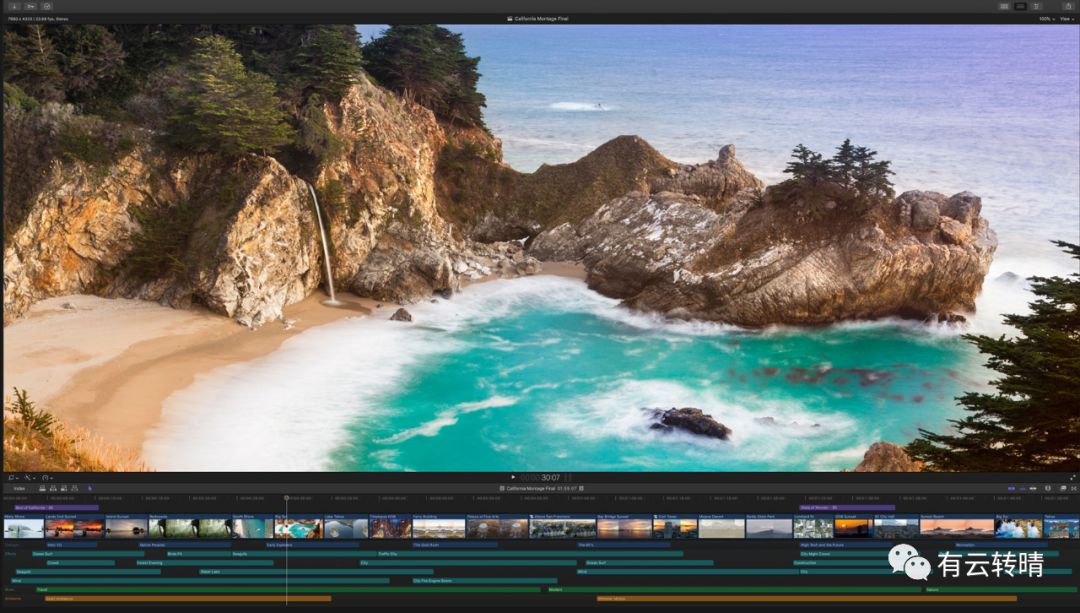Toggle the inspector panel visibility button
The height and width of the screenshot is (613, 1080).
1036,6
